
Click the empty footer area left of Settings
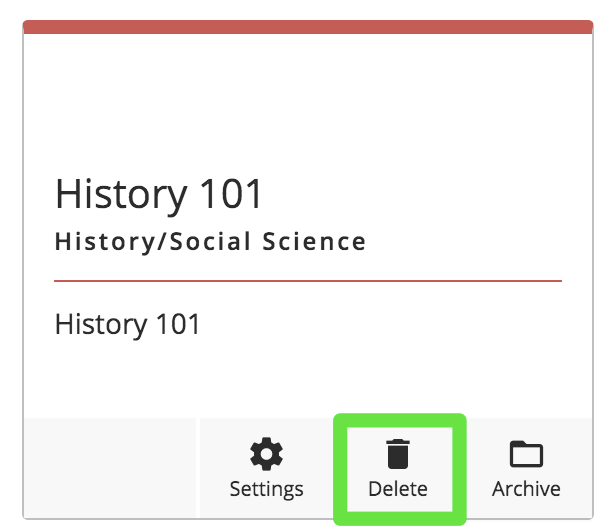[x=110, y=467]
